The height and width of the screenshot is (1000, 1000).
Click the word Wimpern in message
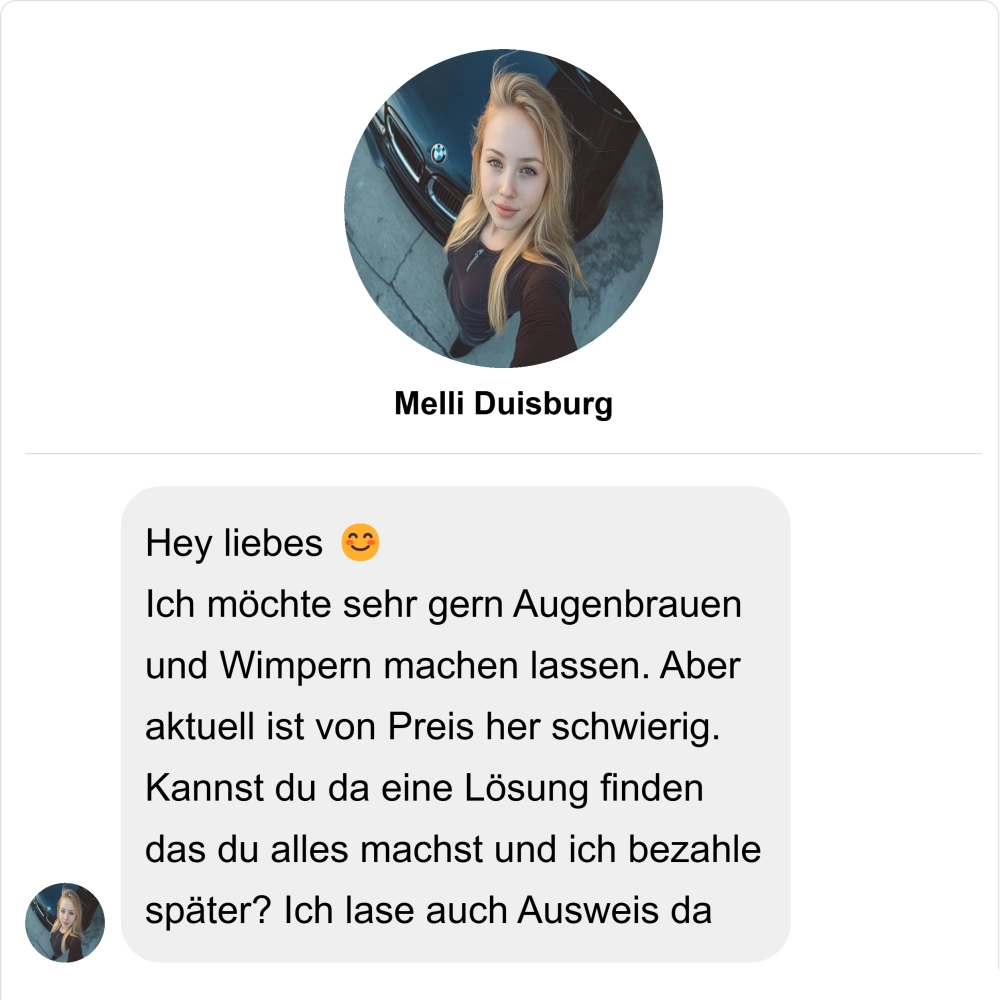coord(295,666)
